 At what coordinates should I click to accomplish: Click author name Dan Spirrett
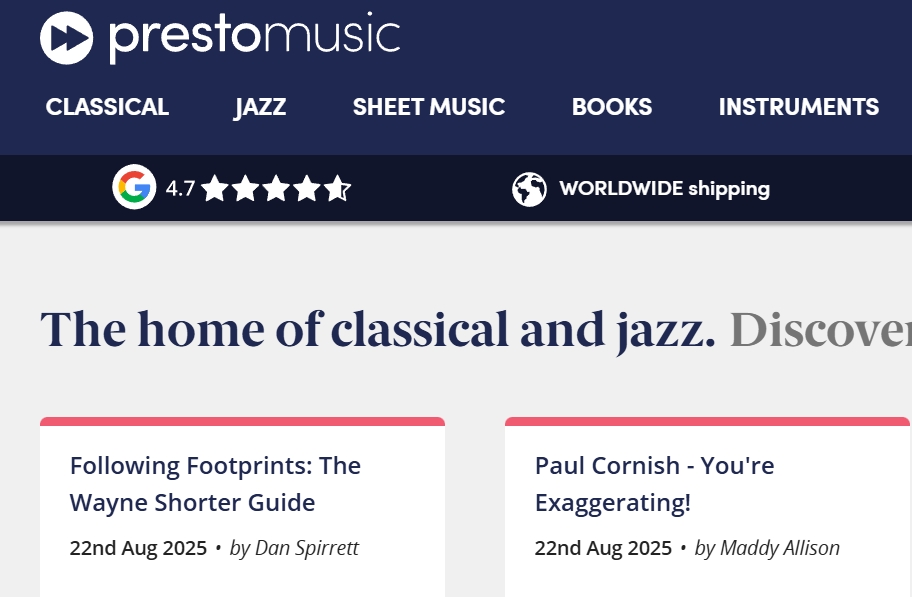click(306, 548)
